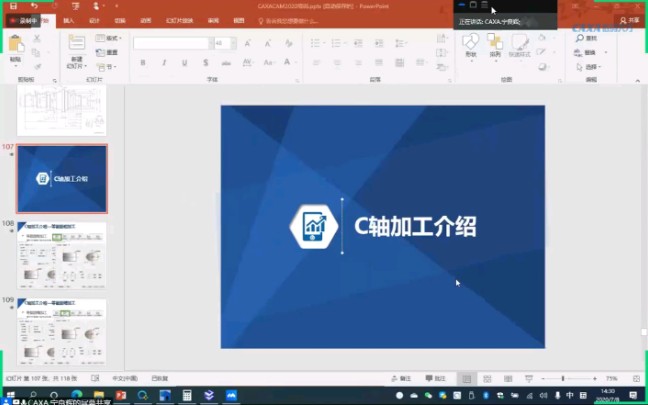The width and height of the screenshot is (648, 405).
Task: Click the Undo arrow in the title bar
Action: (34, 6)
